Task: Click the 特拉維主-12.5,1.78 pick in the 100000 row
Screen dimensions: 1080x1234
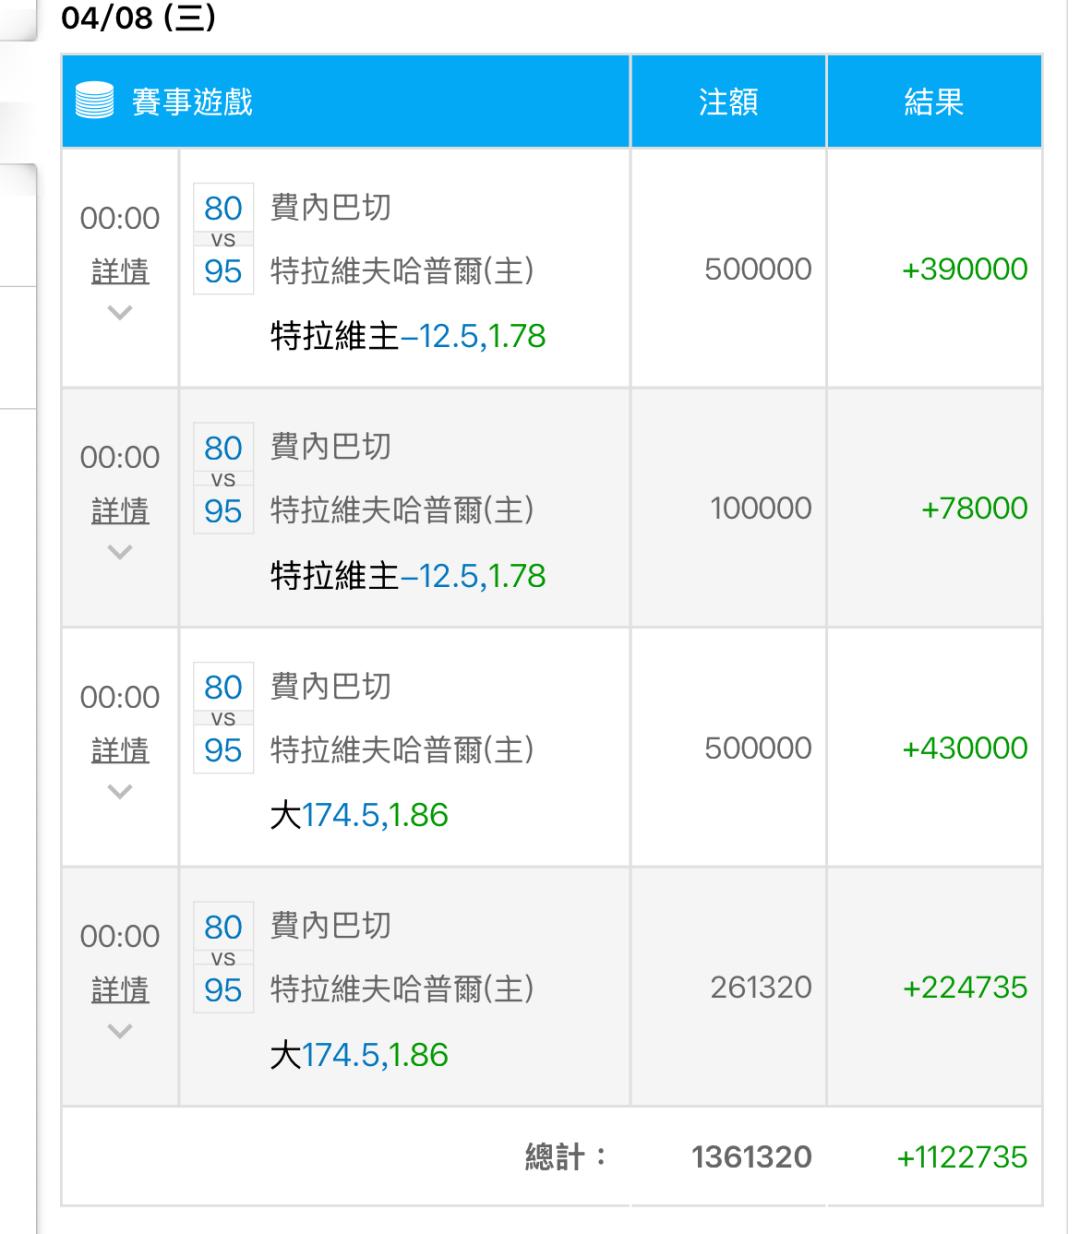Action: tap(408, 576)
